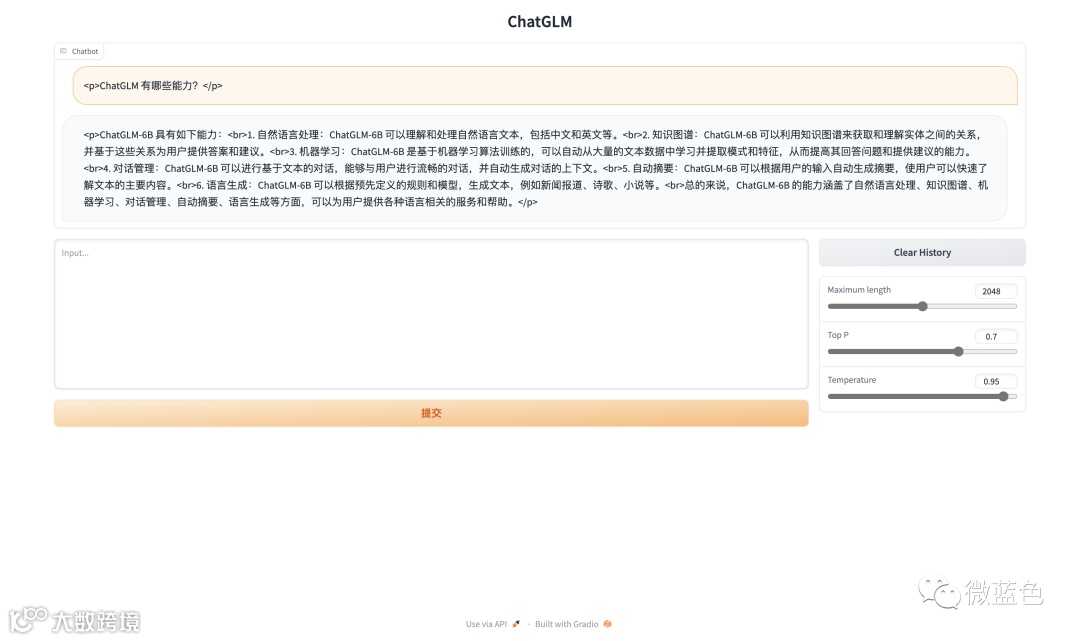
Task: Click the bot reply starting with ChatGLM-6B 具有如下能力
Action: tap(534, 168)
